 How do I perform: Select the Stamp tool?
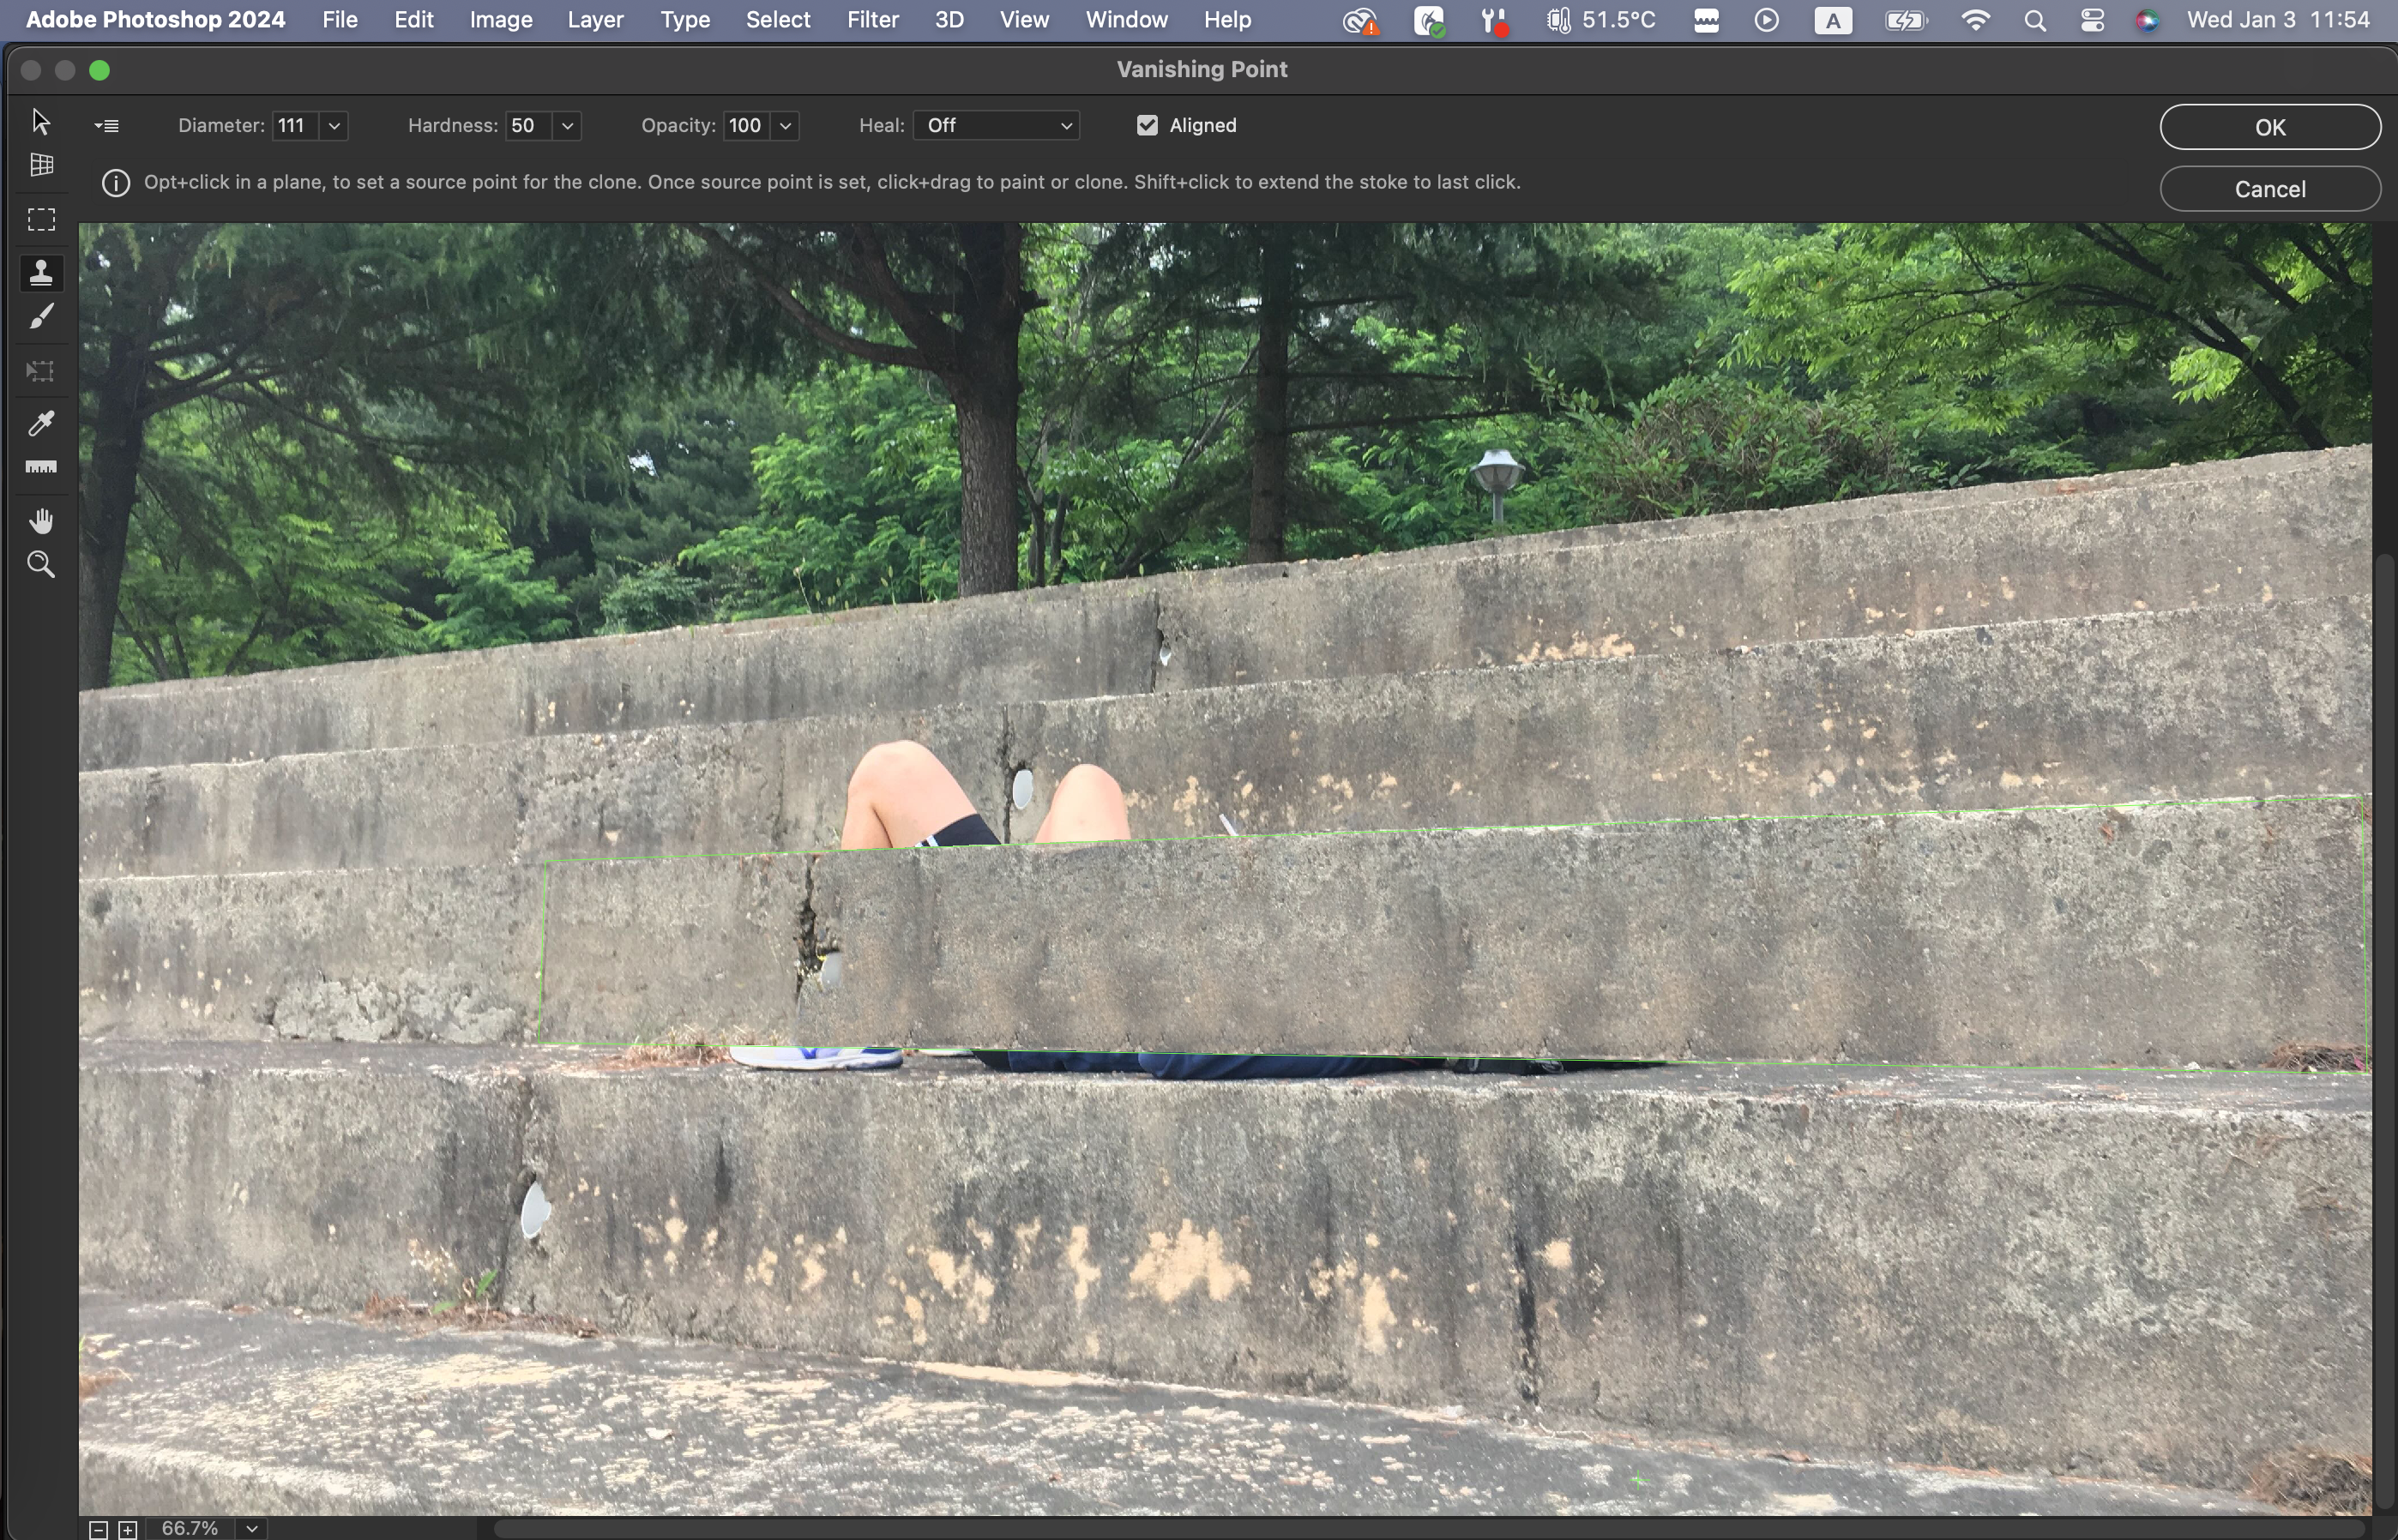[41, 273]
